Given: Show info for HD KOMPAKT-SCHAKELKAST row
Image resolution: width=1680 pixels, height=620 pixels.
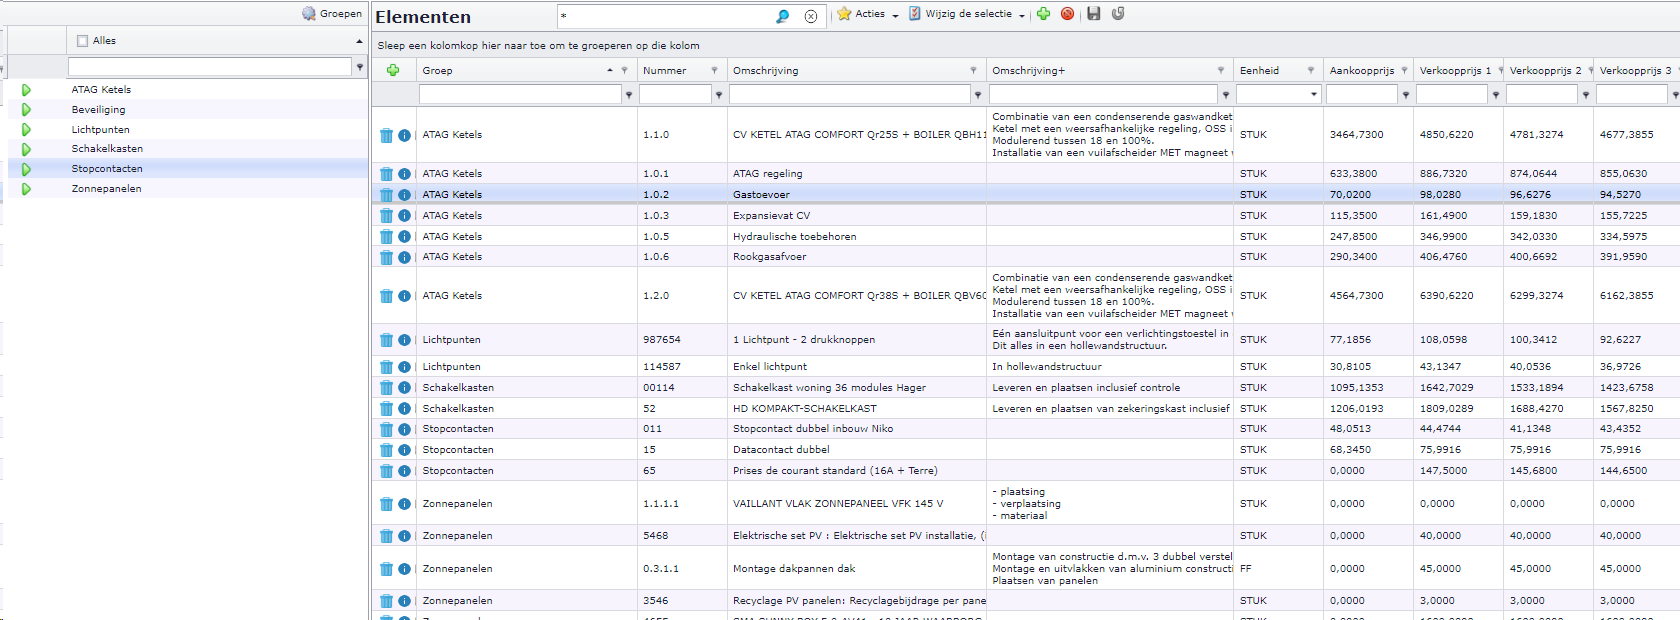Looking at the screenshot, I should pos(404,409).
